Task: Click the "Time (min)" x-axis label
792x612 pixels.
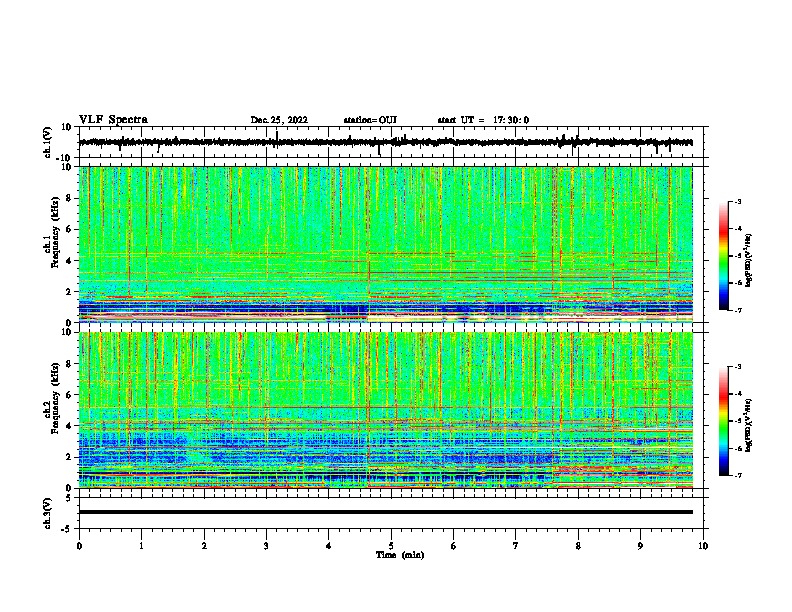Action: pos(400,555)
